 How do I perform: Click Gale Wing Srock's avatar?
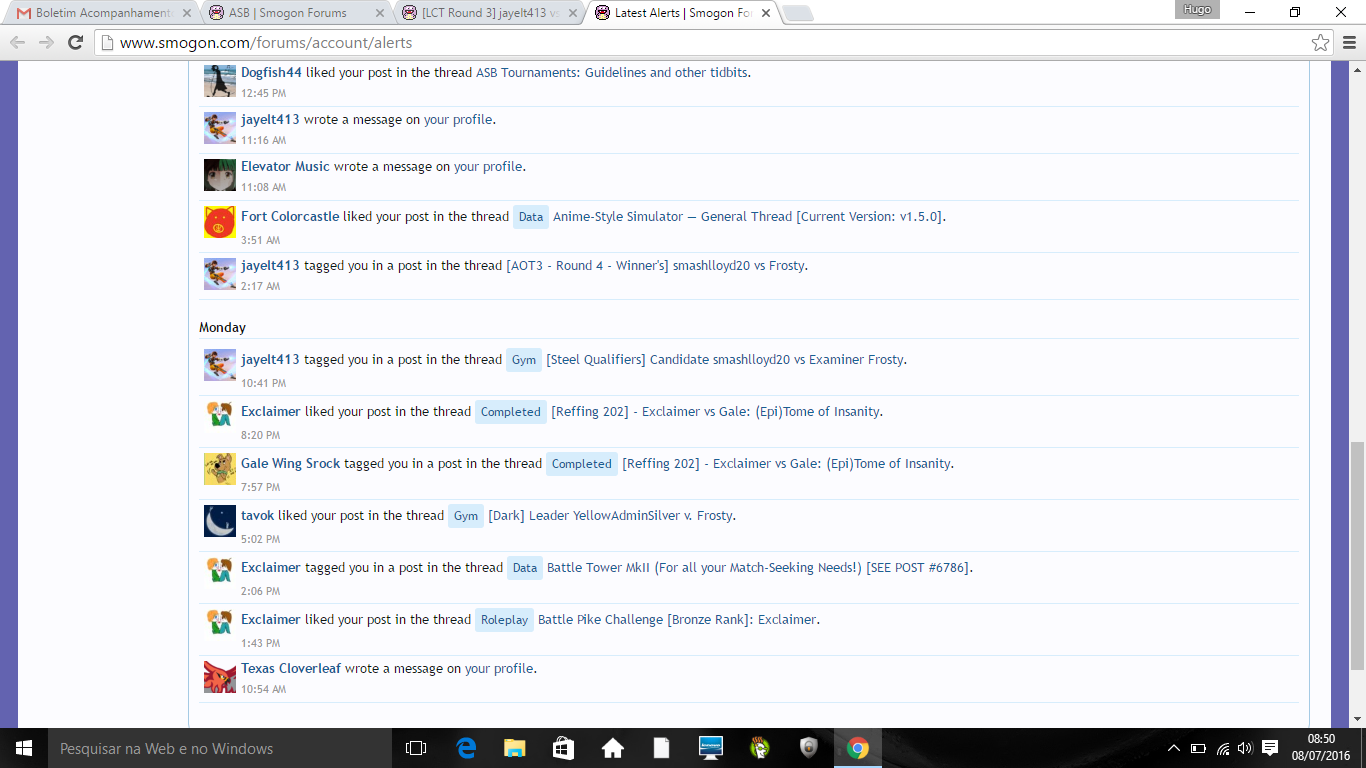(x=219, y=469)
